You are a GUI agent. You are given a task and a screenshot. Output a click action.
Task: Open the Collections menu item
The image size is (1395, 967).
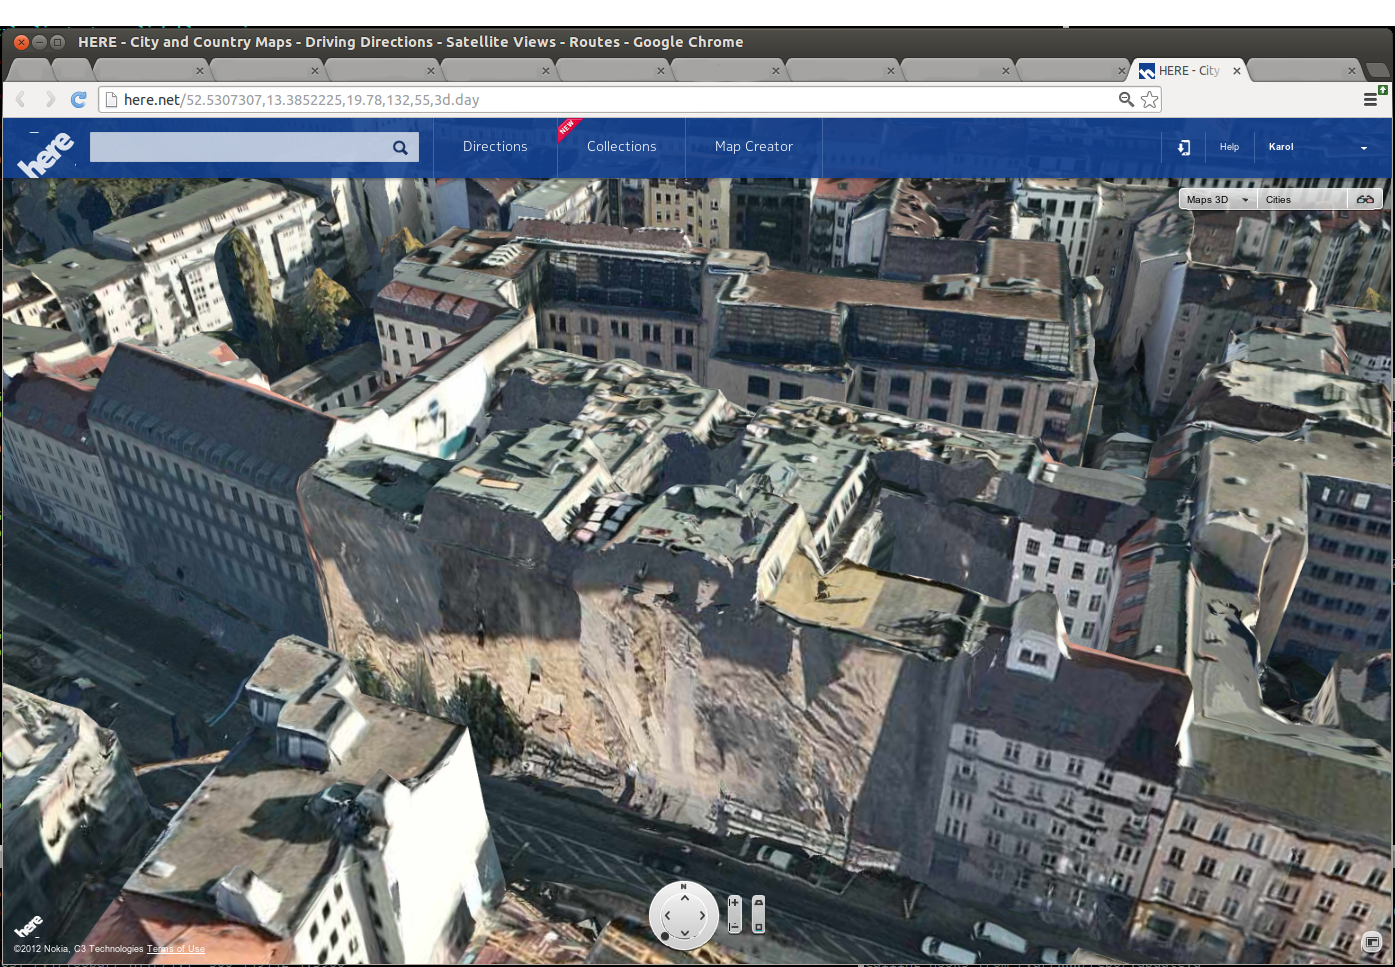point(621,147)
